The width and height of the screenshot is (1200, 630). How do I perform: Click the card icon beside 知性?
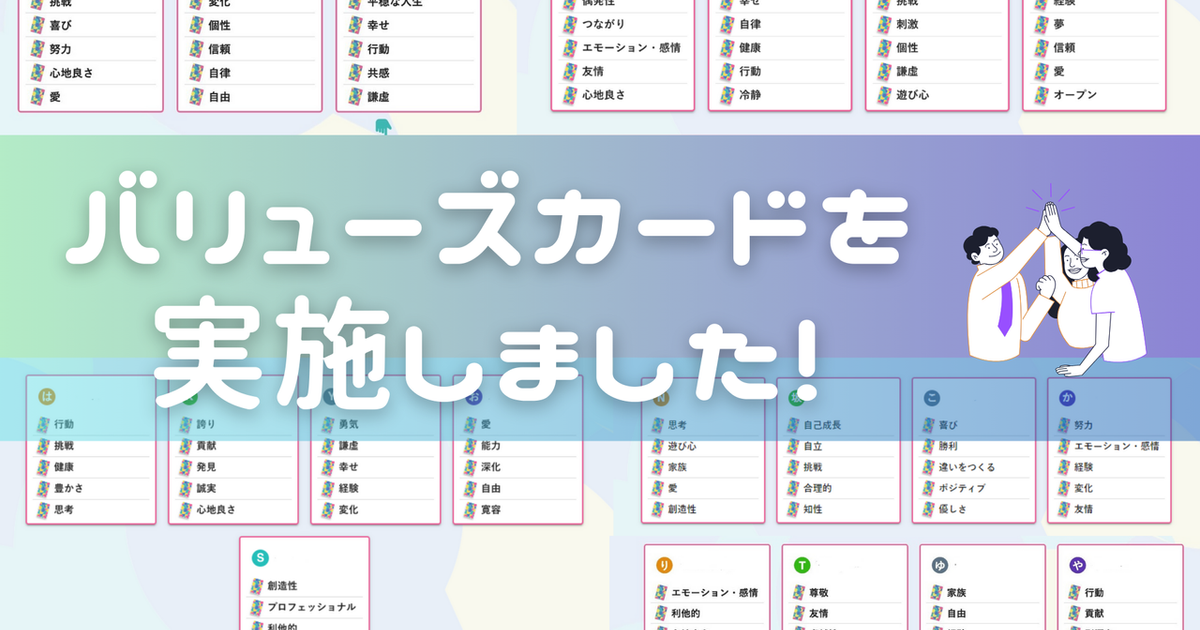[792, 509]
